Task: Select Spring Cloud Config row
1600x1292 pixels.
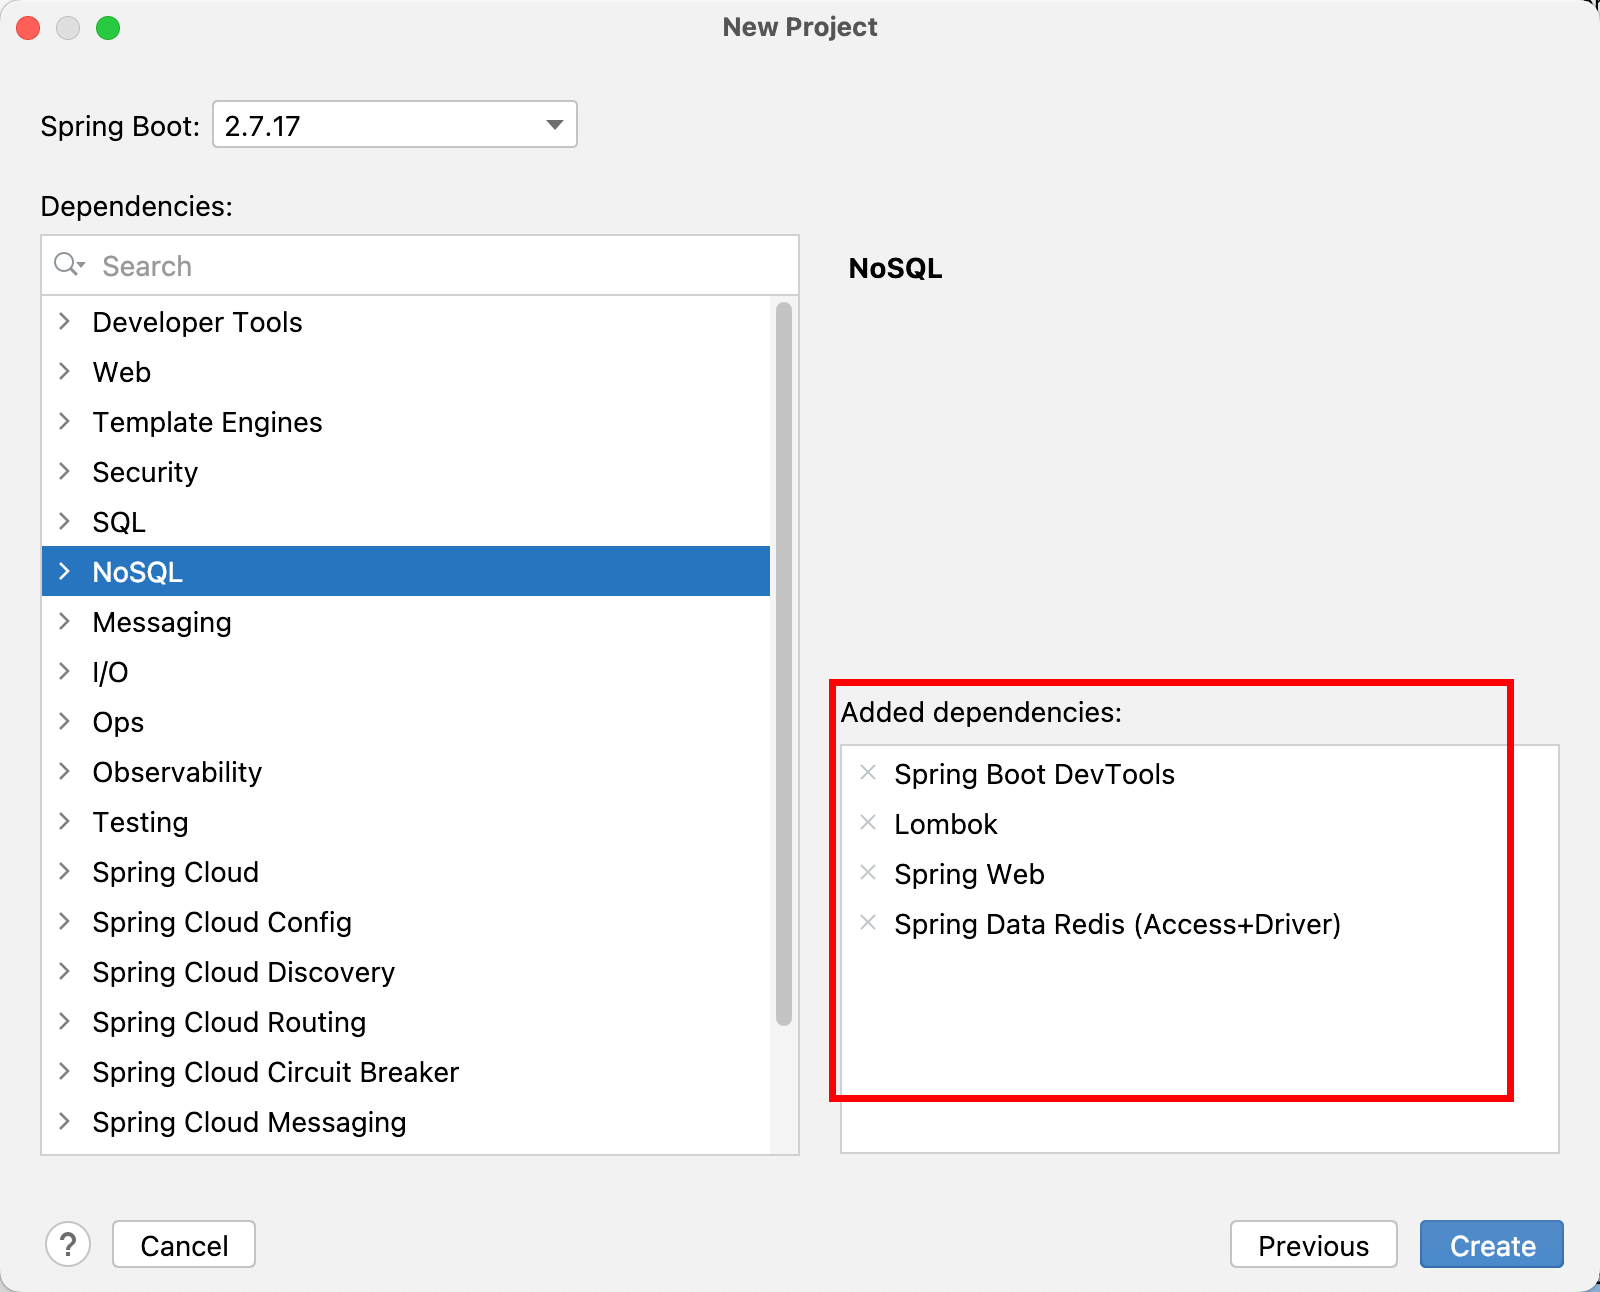Action: pyautogui.click(x=406, y=921)
